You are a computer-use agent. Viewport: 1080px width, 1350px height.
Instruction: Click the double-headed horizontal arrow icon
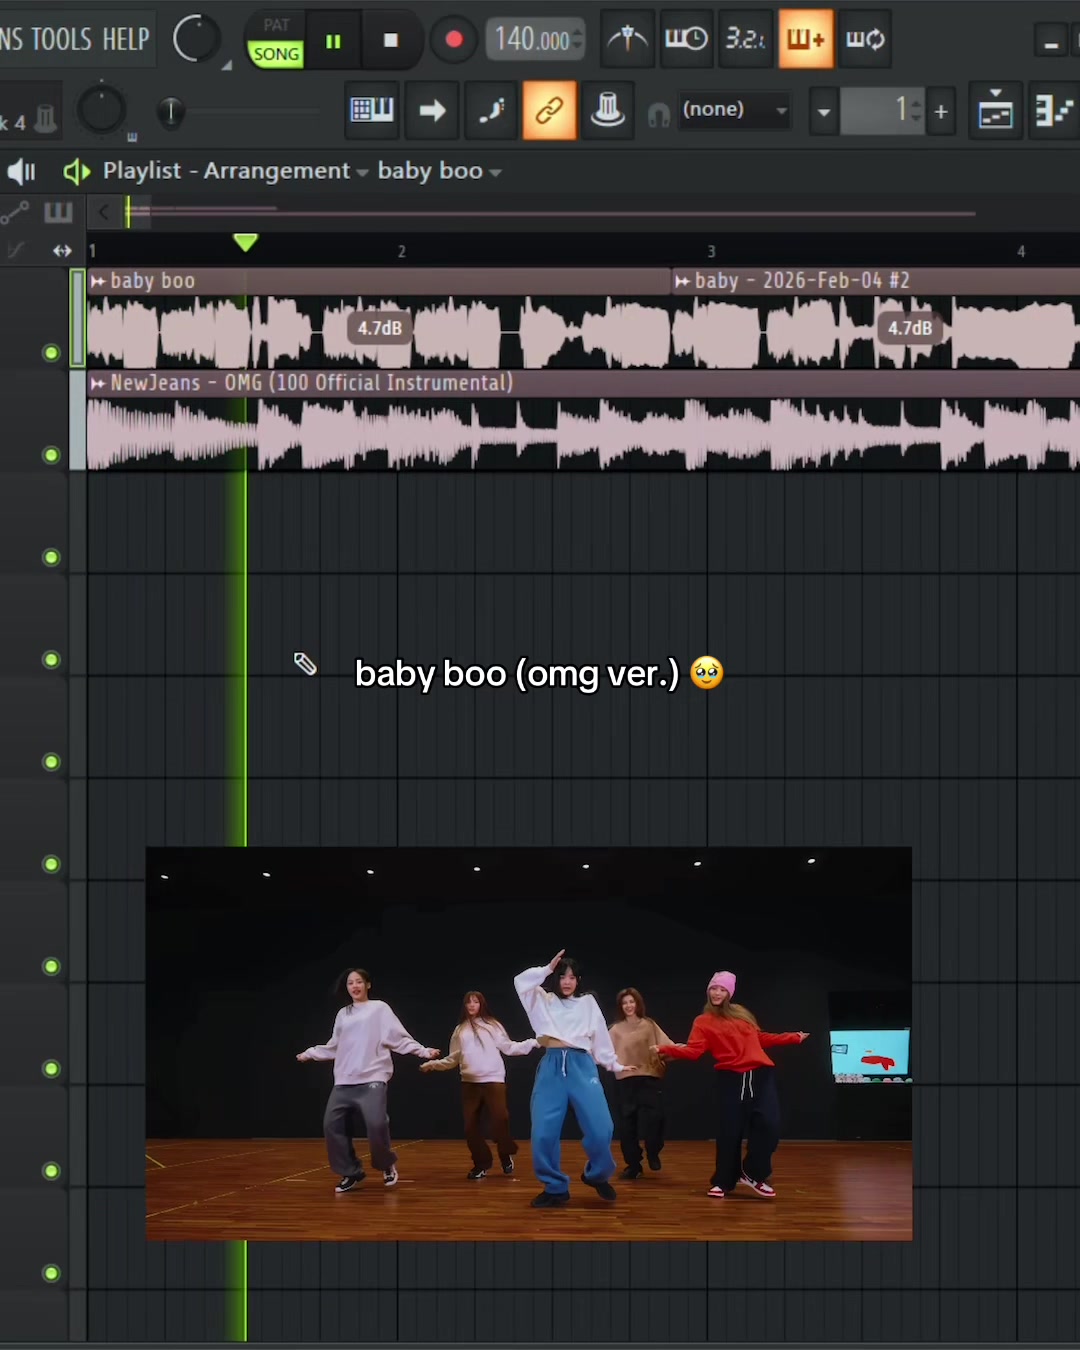(x=62, y=251)
